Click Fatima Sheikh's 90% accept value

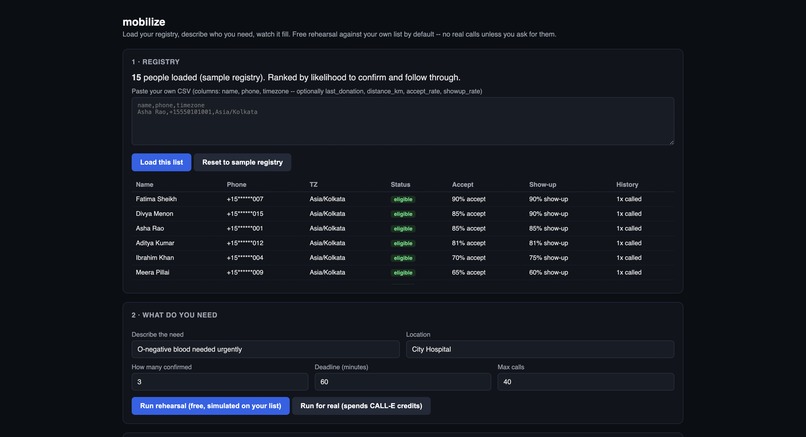pos(468,199)
